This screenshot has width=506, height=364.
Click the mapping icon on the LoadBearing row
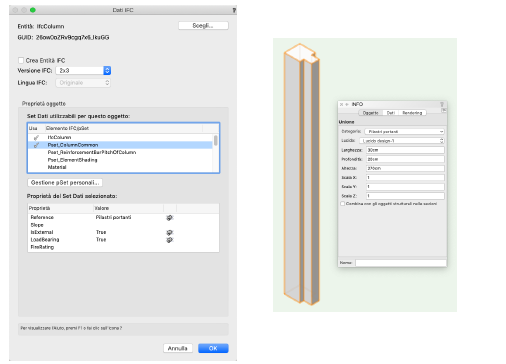point(169,240)
